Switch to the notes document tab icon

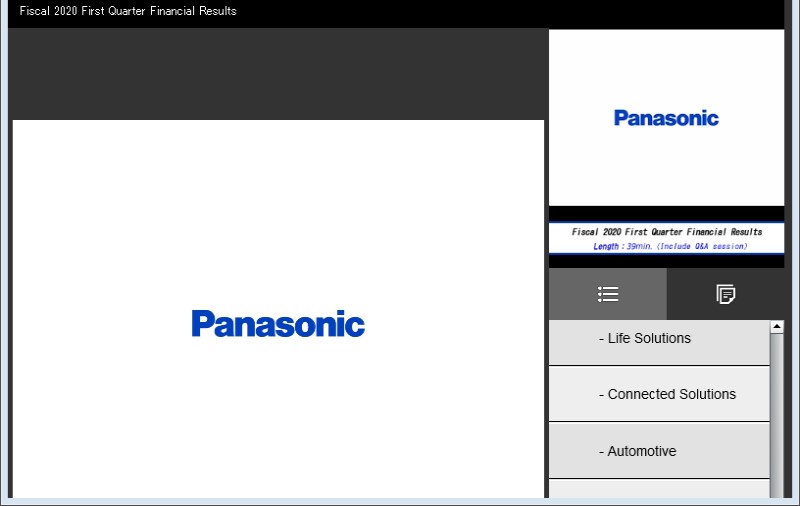(x=726, y=294)
